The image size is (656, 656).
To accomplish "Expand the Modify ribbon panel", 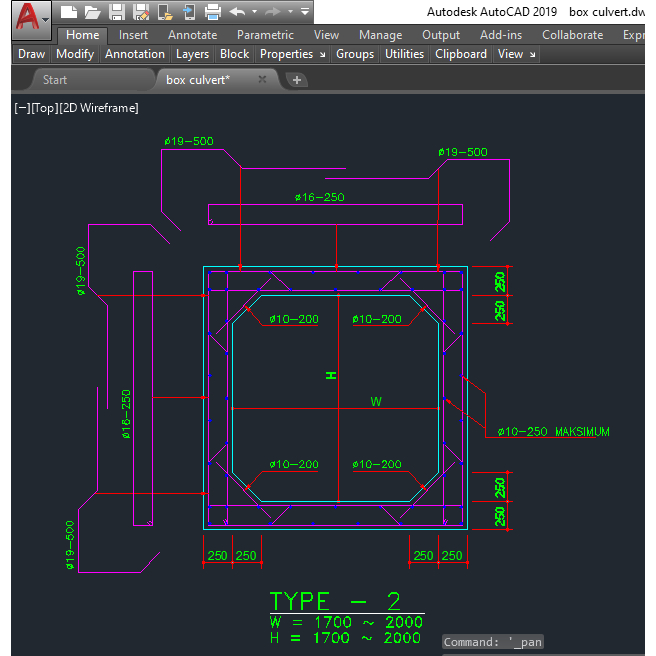I will (75, 54).
